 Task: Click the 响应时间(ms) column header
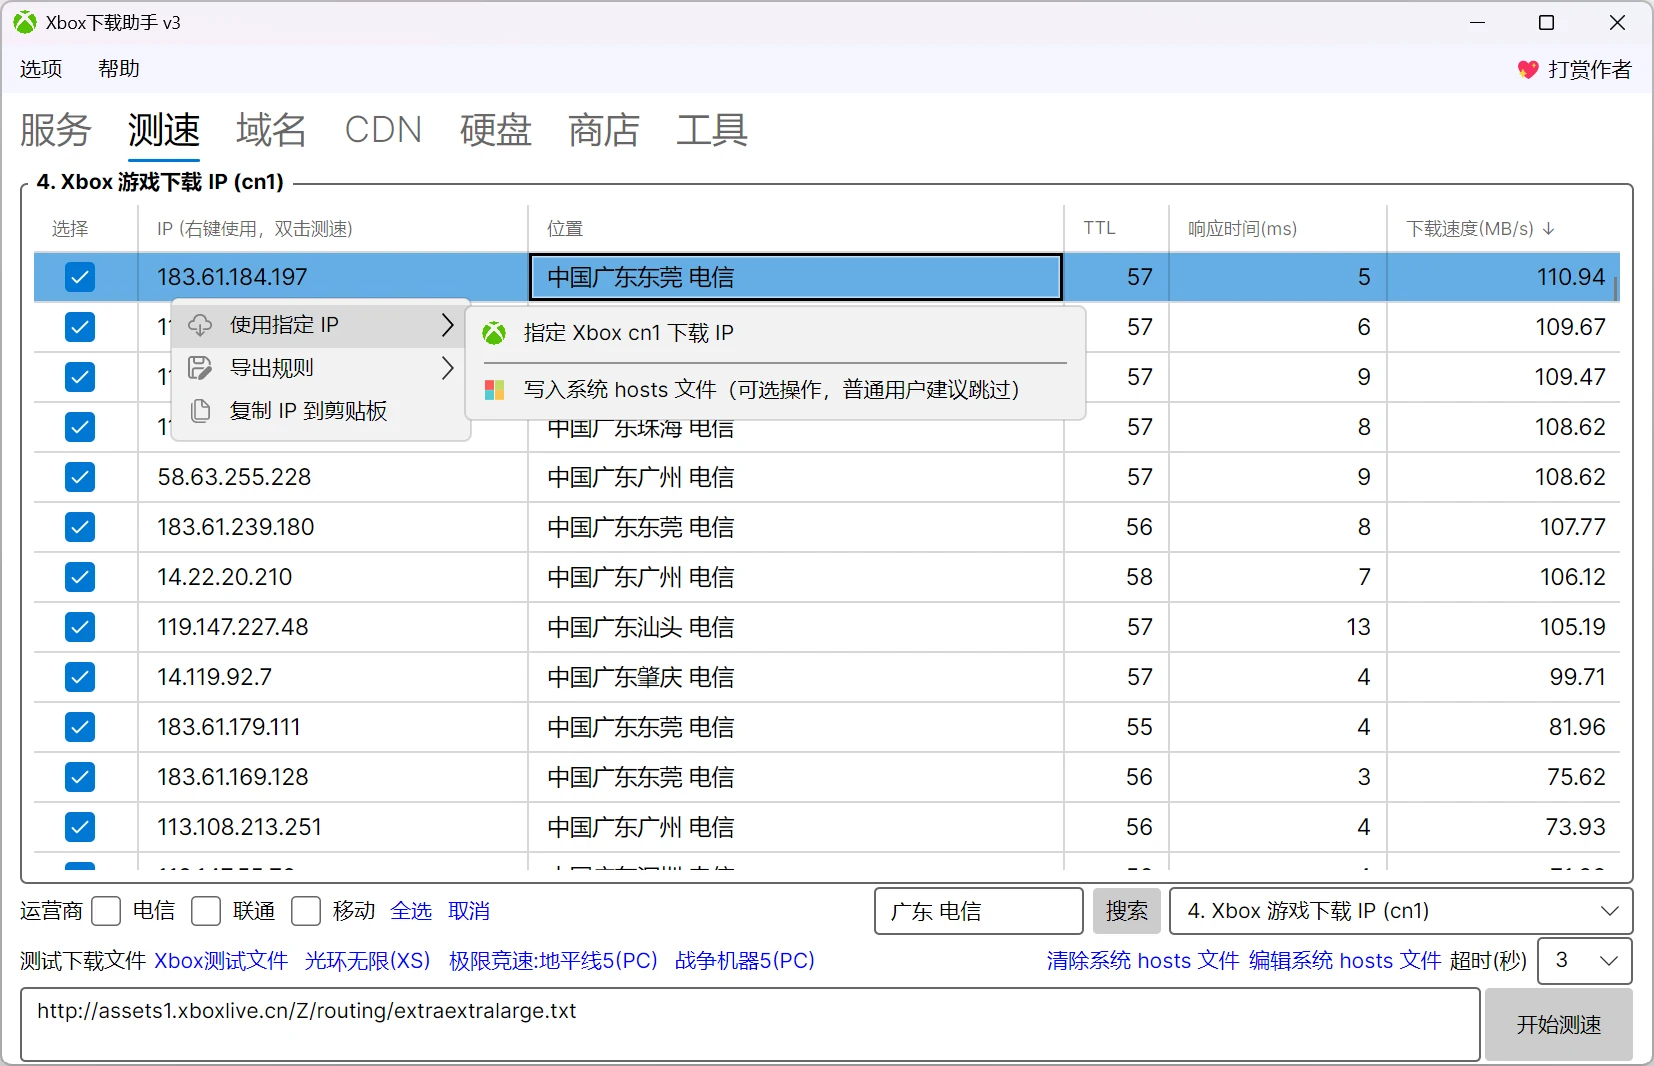click(x=1278, y=229)
